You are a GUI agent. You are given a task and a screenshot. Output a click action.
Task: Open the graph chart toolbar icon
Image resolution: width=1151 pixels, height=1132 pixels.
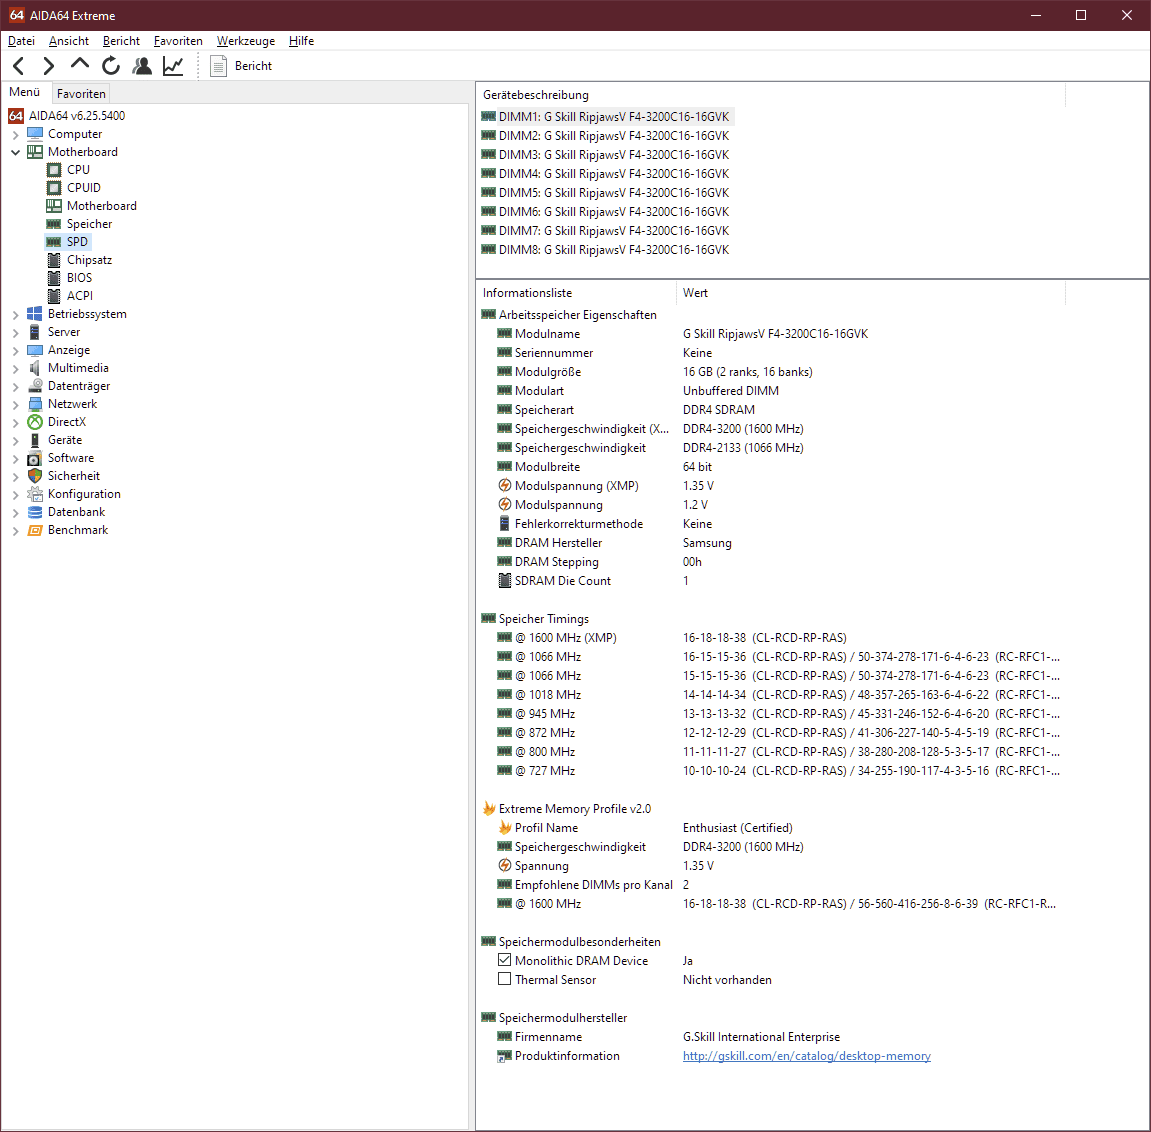pyautogui.click(x=173, y=66)
